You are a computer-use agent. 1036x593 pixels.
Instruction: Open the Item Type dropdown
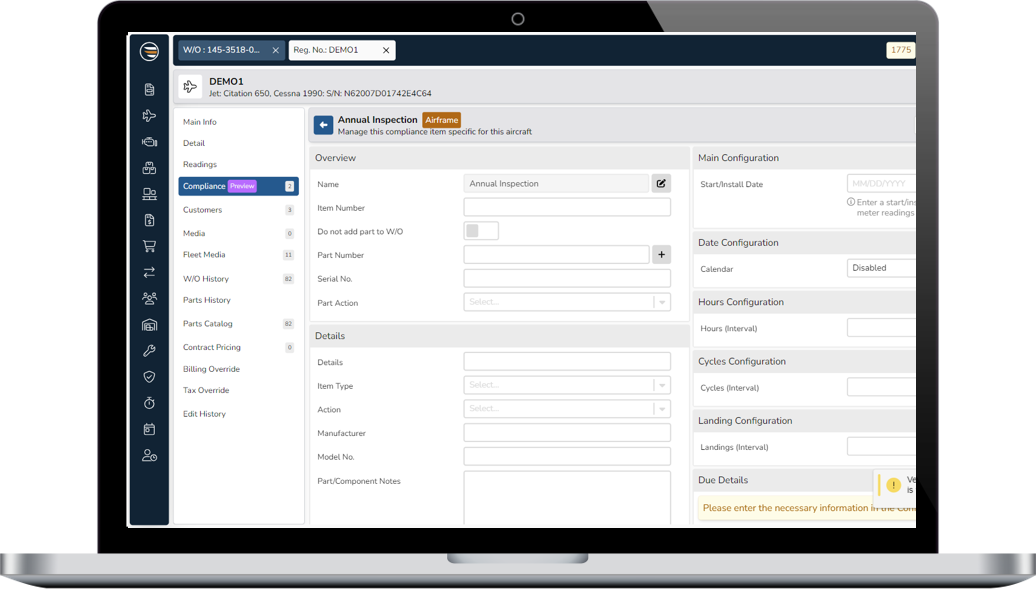pos(567,385)
